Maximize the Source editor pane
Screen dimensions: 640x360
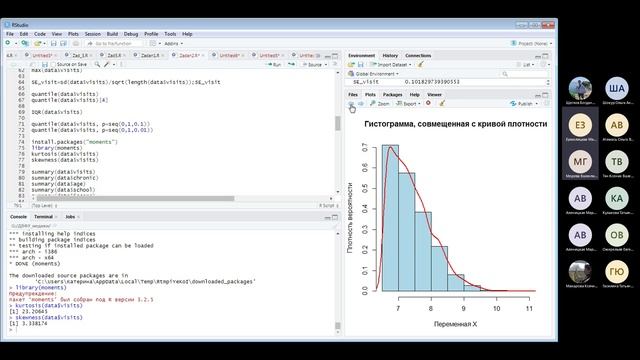[x=335, y=56]
